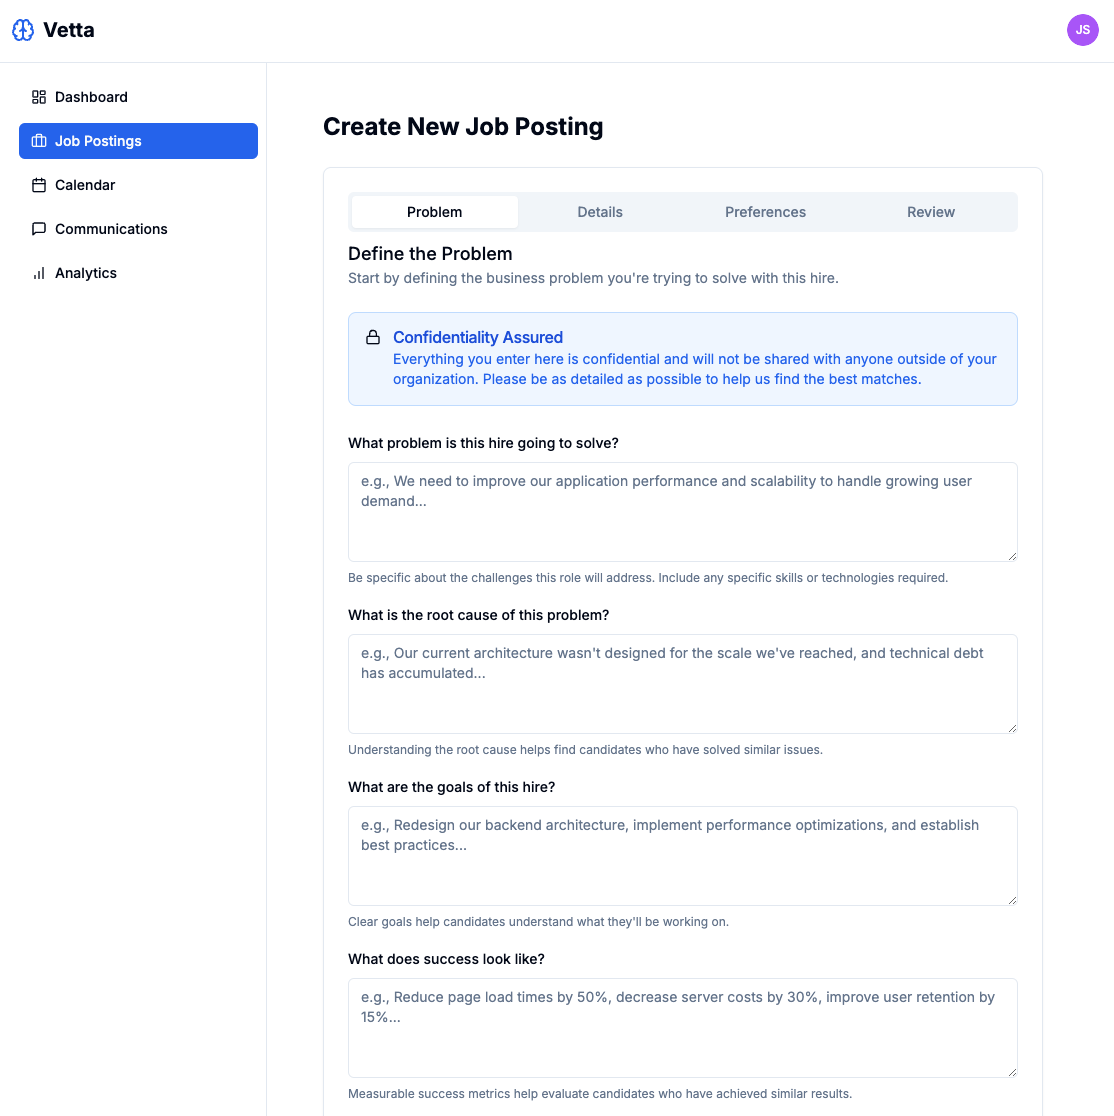Select the Dashboard grid icon in sidebar
The height and width of the screenshot is (1116, 1114).
(38, 97)
